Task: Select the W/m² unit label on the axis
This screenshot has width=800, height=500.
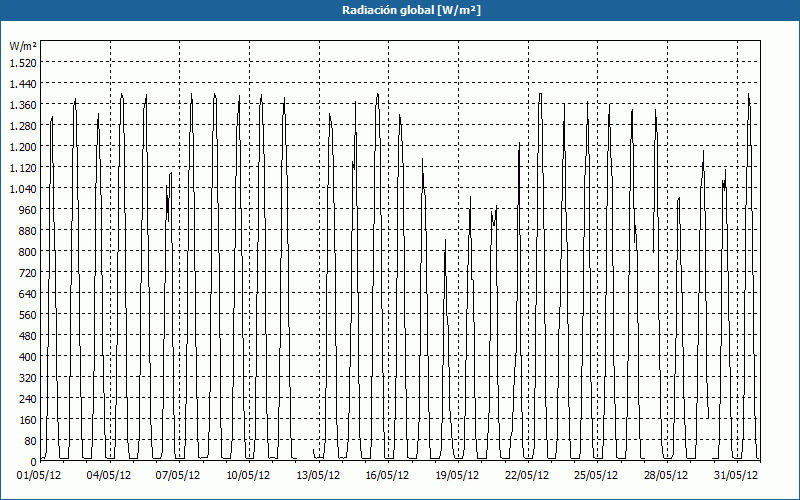Action: (22, 46)
